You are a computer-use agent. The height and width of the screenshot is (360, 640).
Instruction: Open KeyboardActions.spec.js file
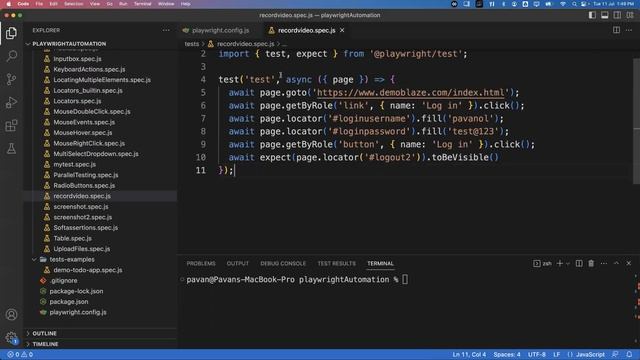click(x=89, y=69)
